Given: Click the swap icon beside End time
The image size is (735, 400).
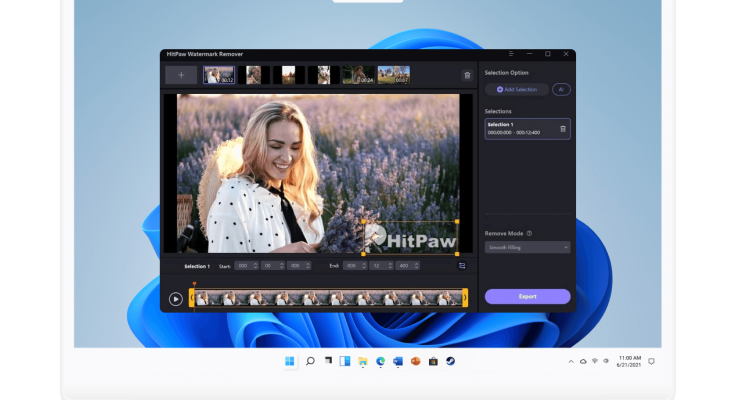Looking at the screenshot, I should point(462,266).
